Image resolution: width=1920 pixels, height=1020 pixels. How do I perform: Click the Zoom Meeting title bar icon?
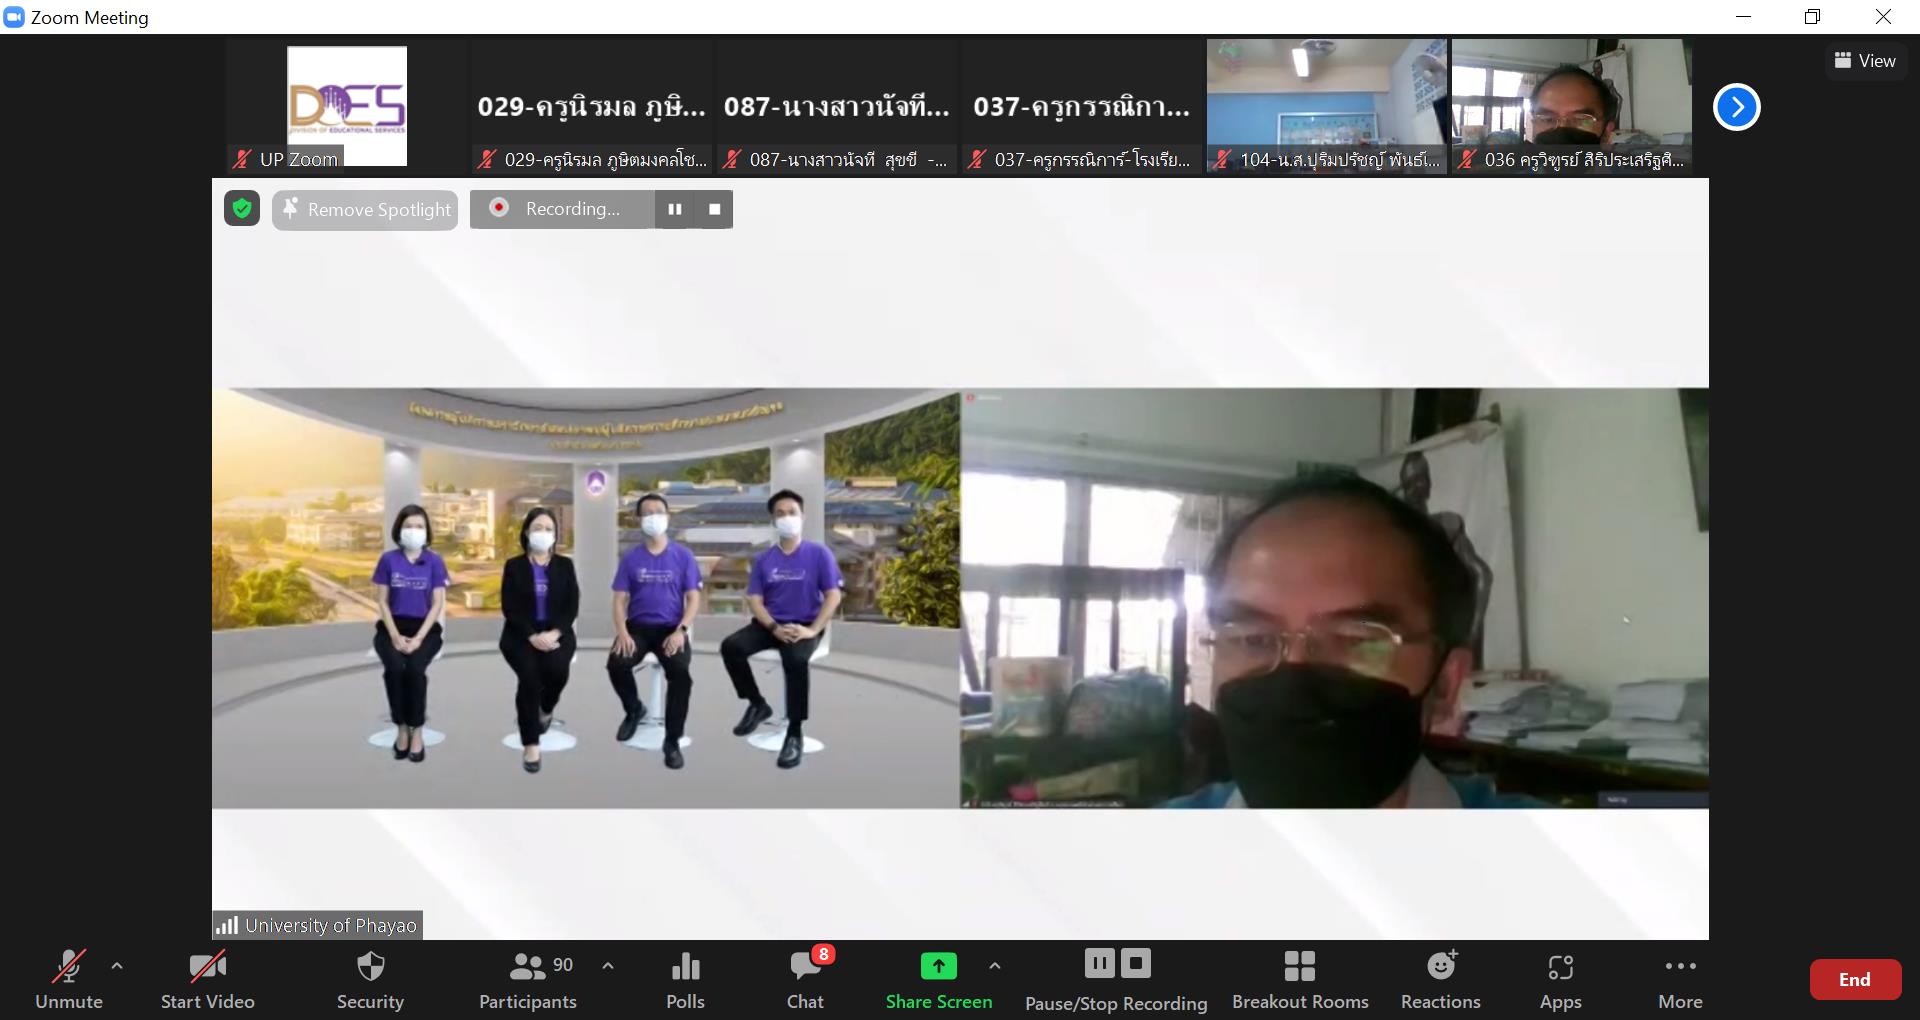(x=14, y=17)
